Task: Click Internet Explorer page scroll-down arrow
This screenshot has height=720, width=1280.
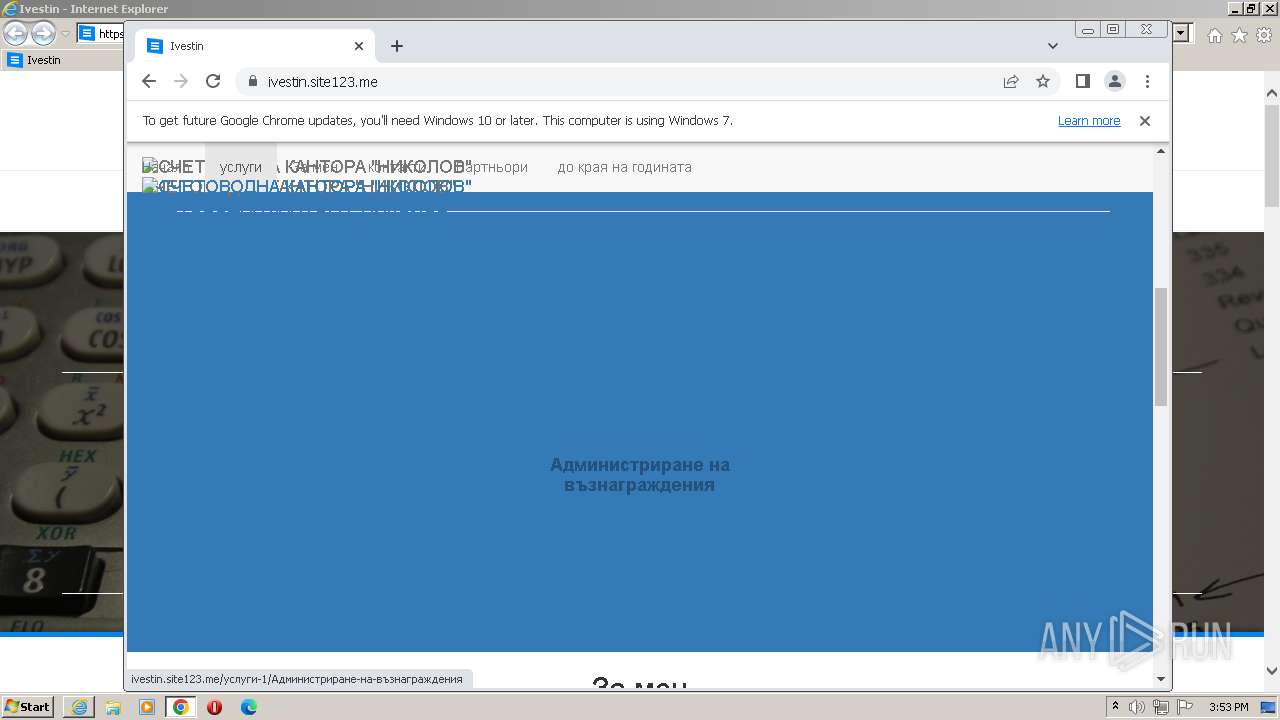Action: (x=1272, y=671)
